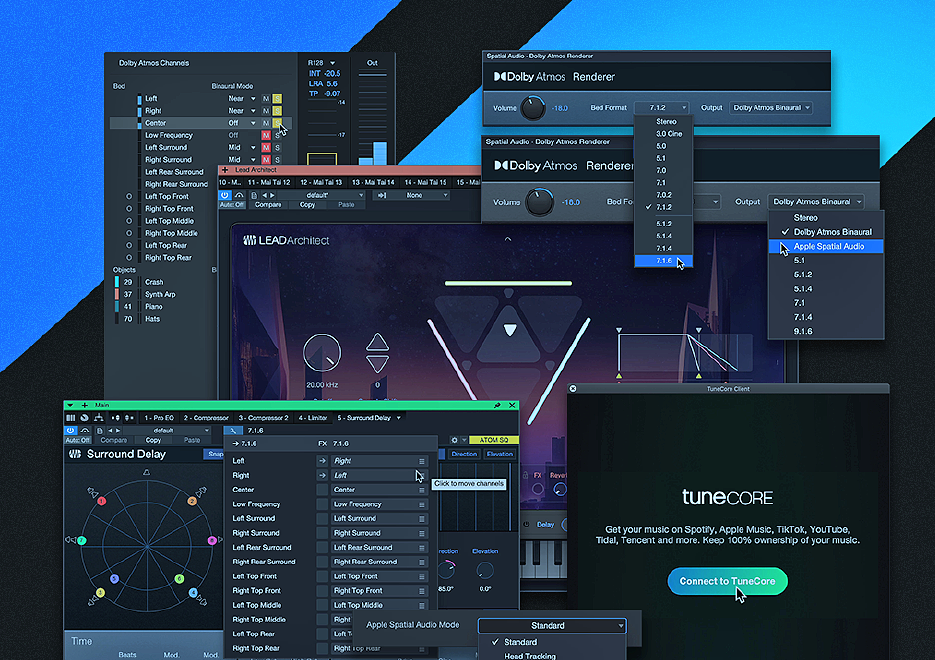Screen dimensions: 935x660
Task: Click Compare in Surround Delay window
Action: [x=113, y=441]
